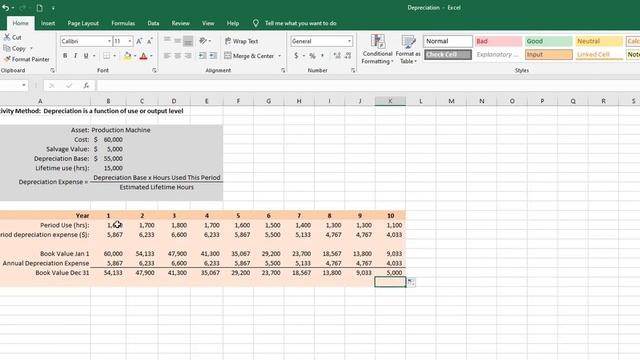Image resolution: width=640 pixels, height=360 pixels.
Task: Click the Decrease Decimal icon
Action: click(348, 56)
